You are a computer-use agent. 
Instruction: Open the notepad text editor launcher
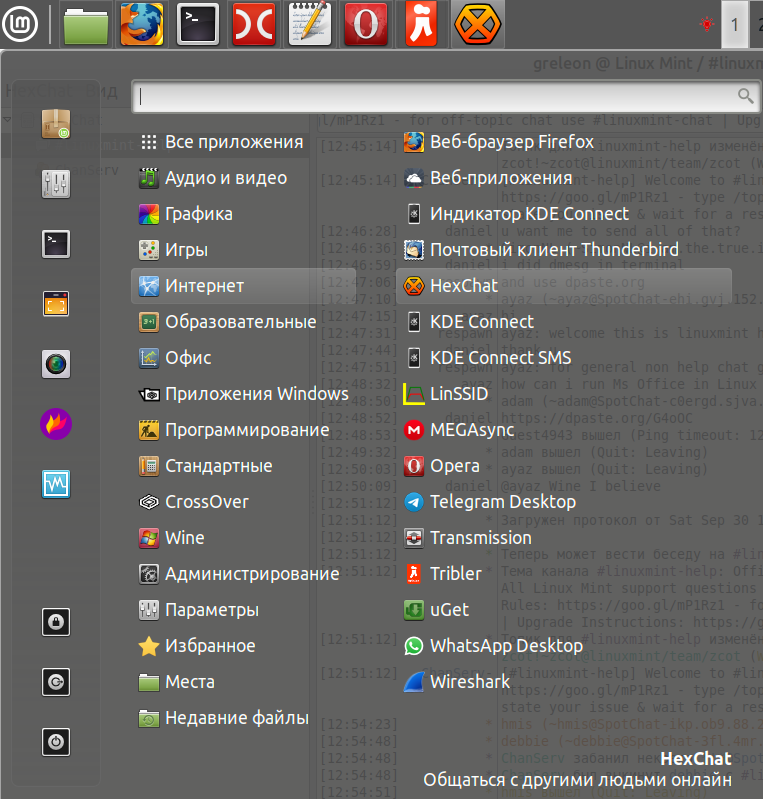pyautogui.click(x=310, y=24)
